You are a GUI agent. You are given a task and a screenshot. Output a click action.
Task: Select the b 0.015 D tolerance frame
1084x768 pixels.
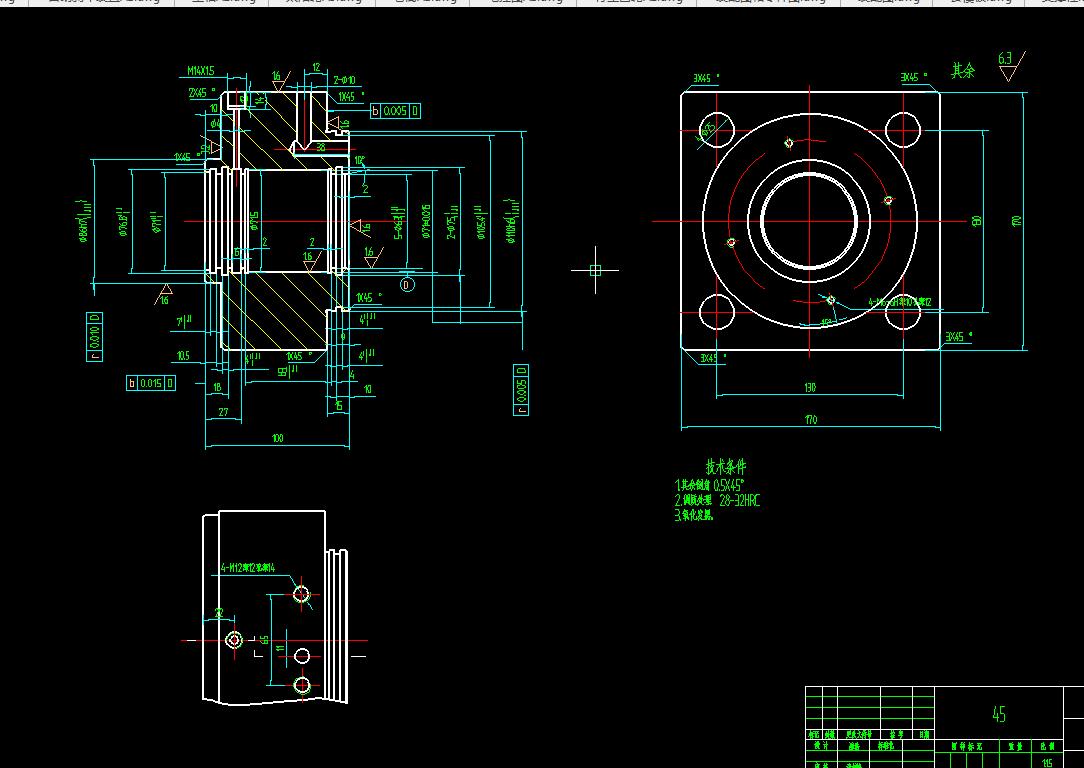[151, 383]
